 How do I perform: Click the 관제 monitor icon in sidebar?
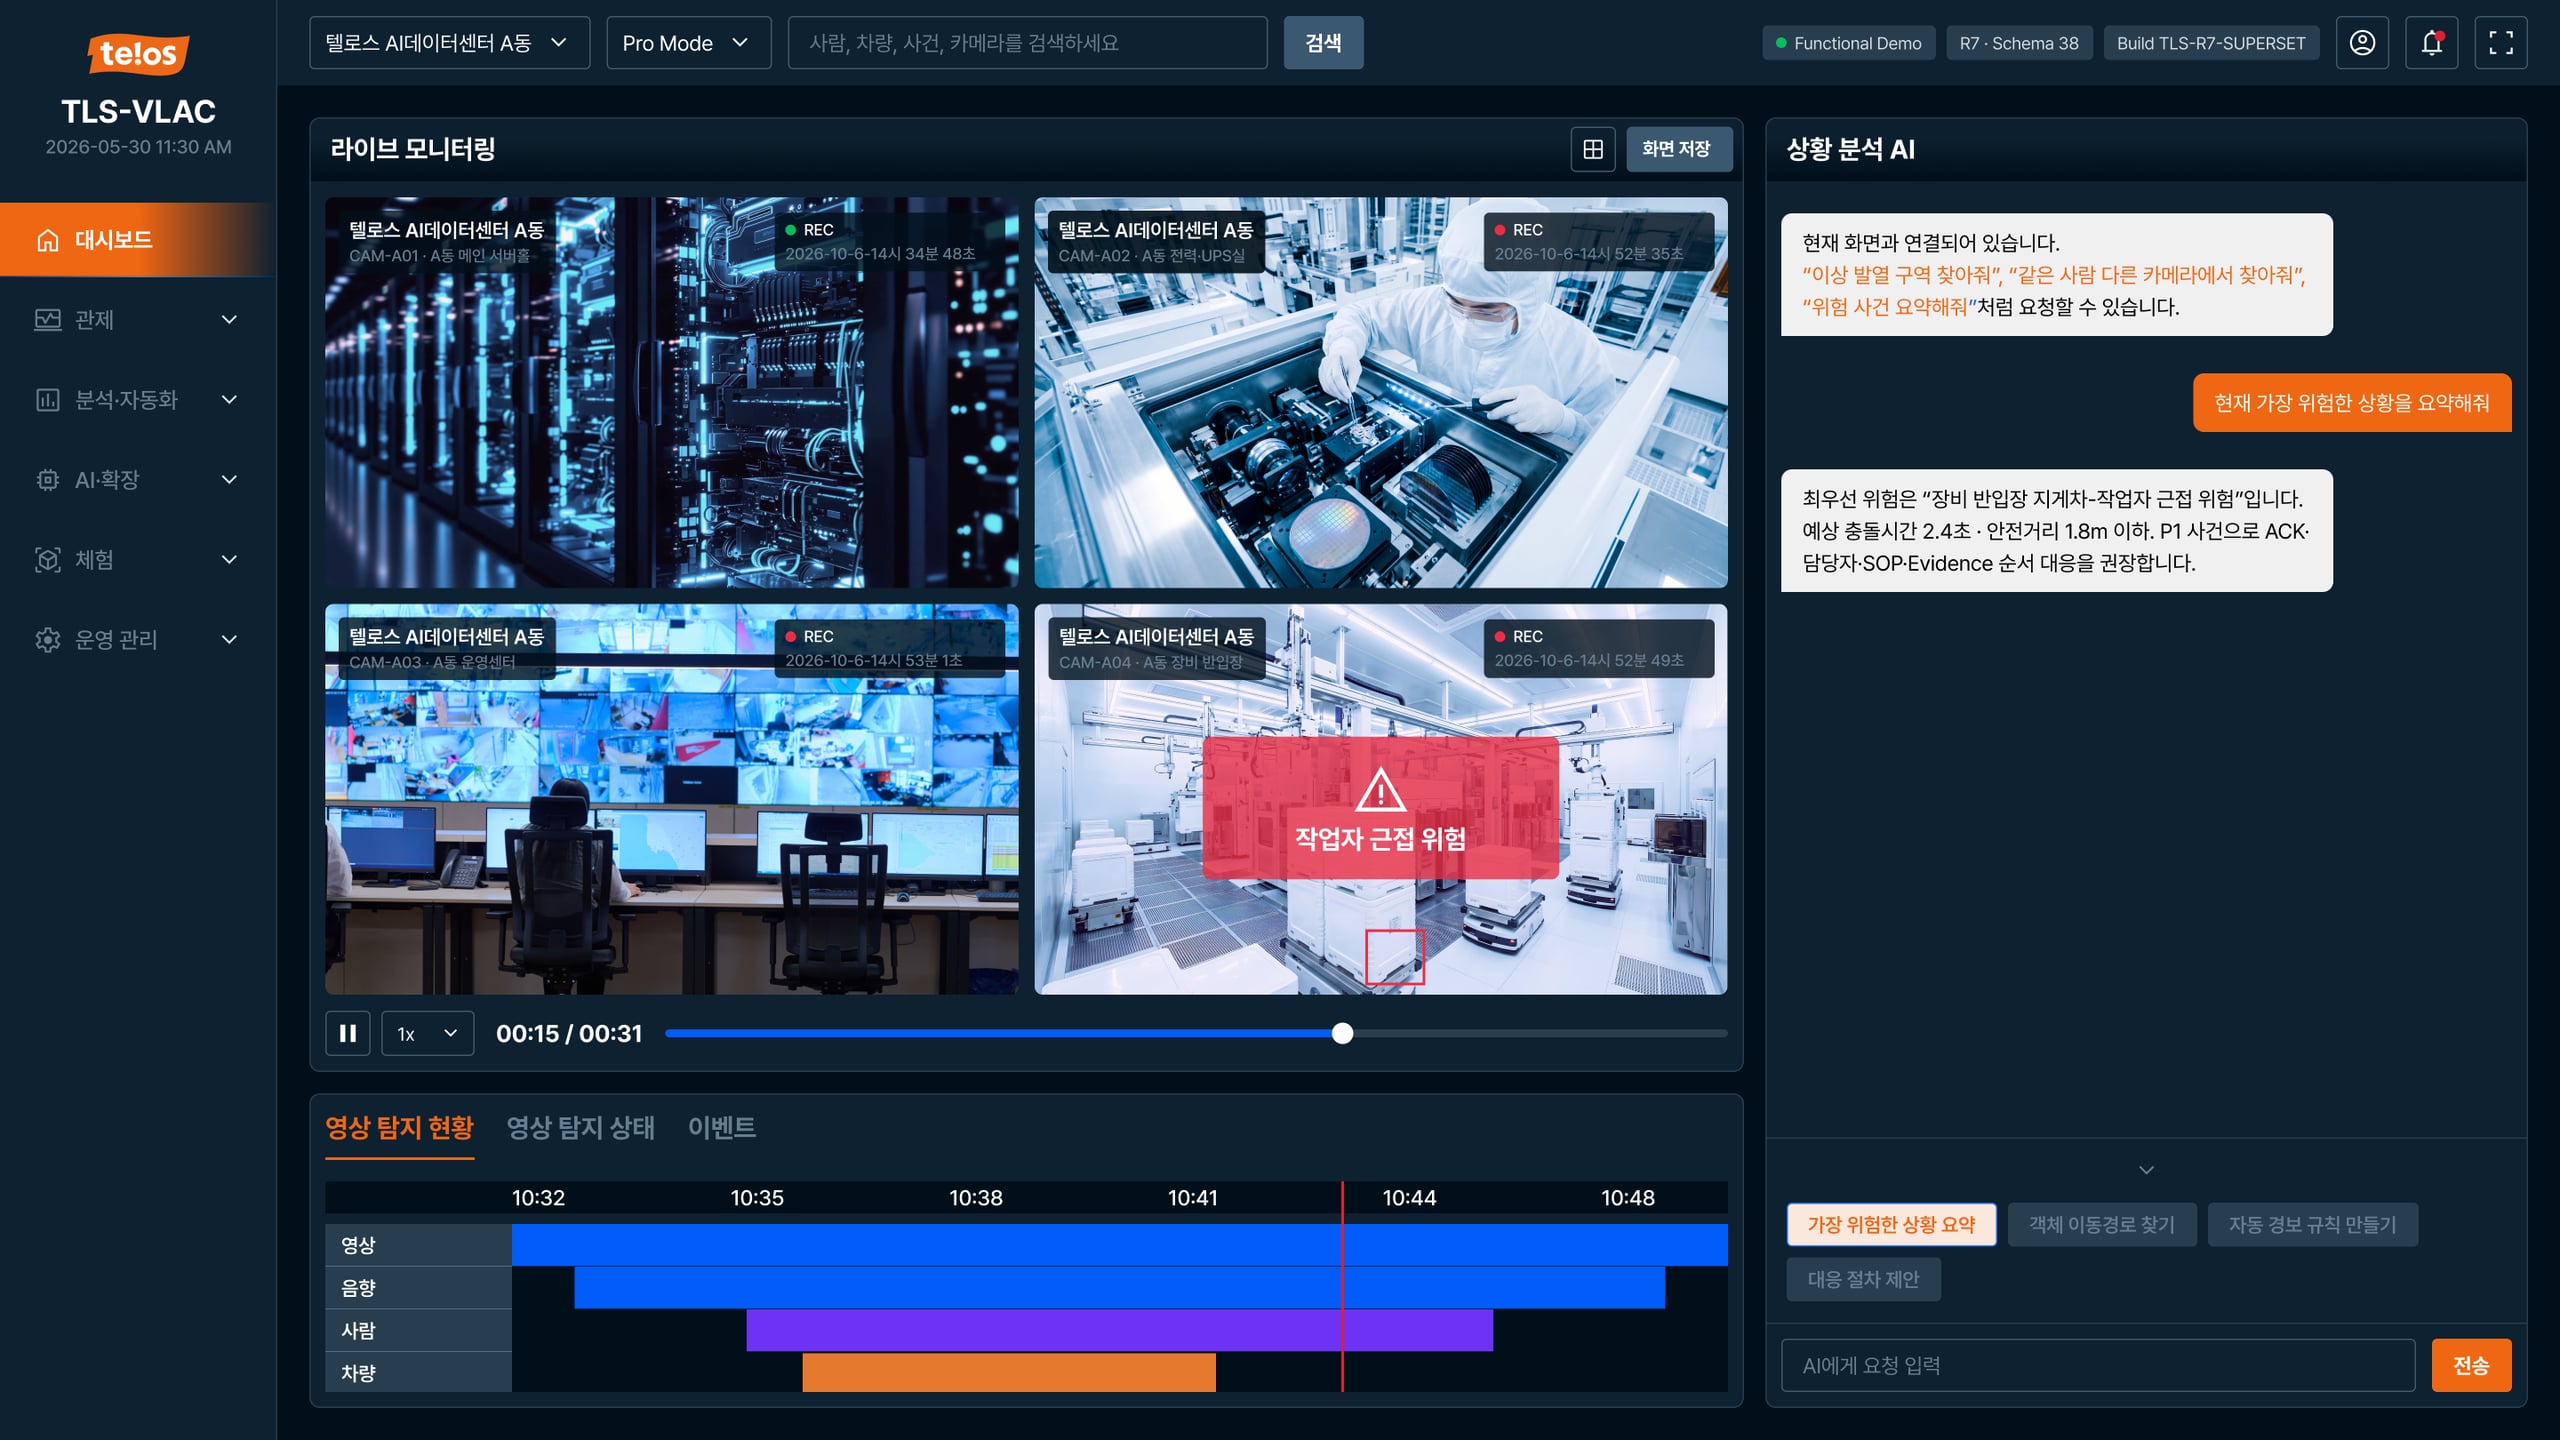(x=48, y=320)
